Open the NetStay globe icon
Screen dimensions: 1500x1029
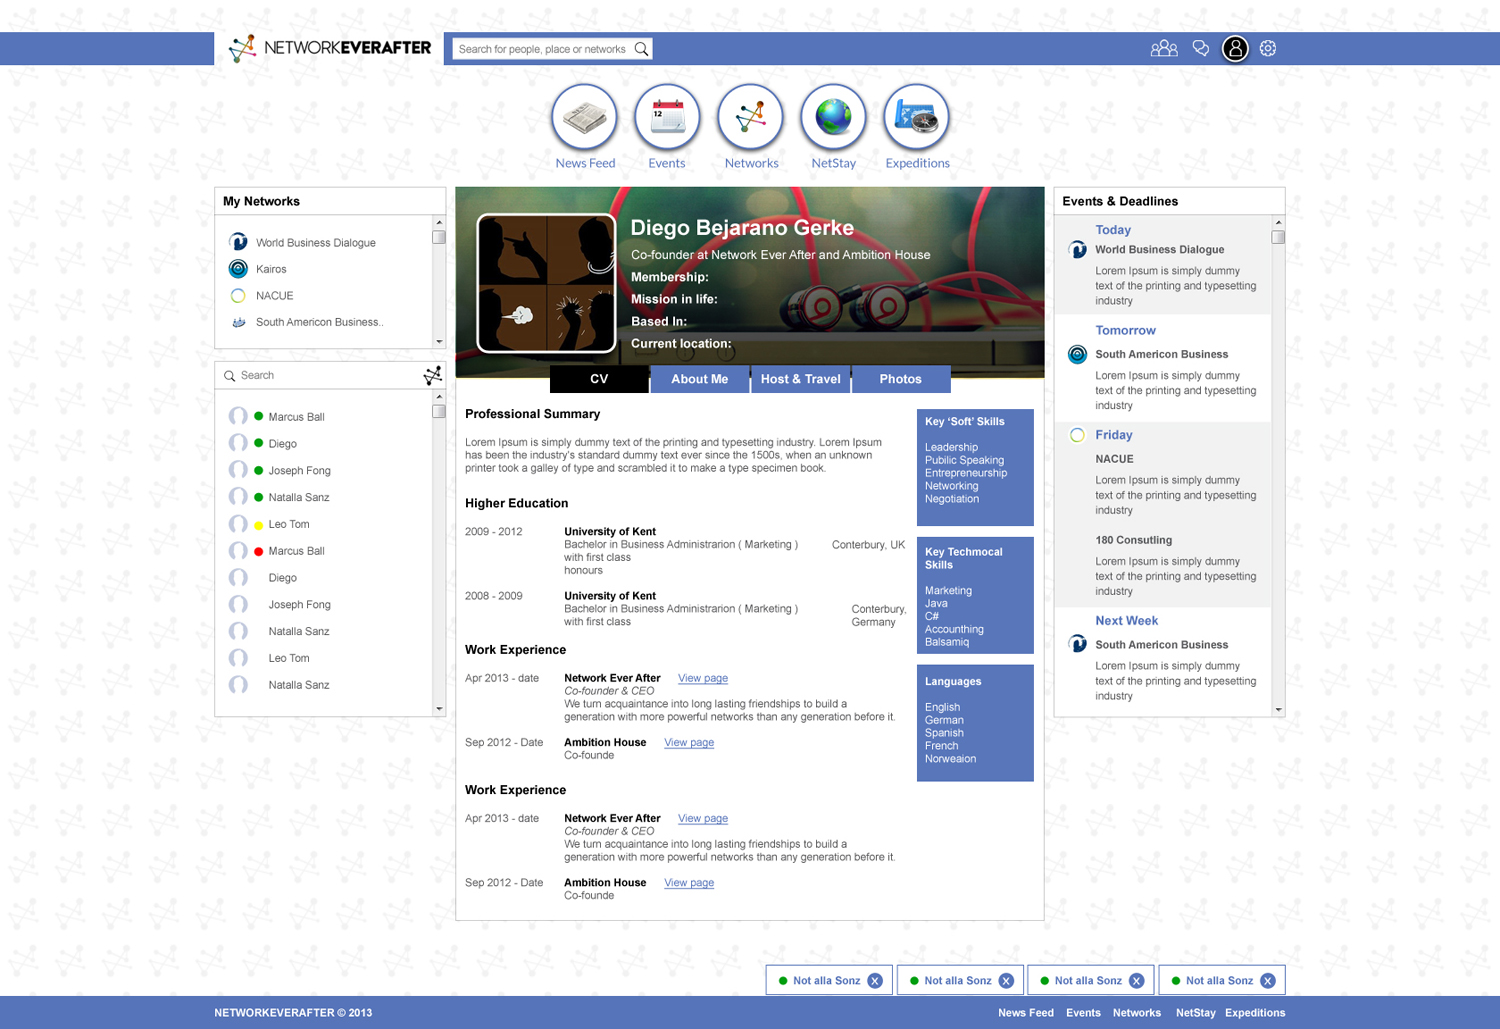coord(833,118)
